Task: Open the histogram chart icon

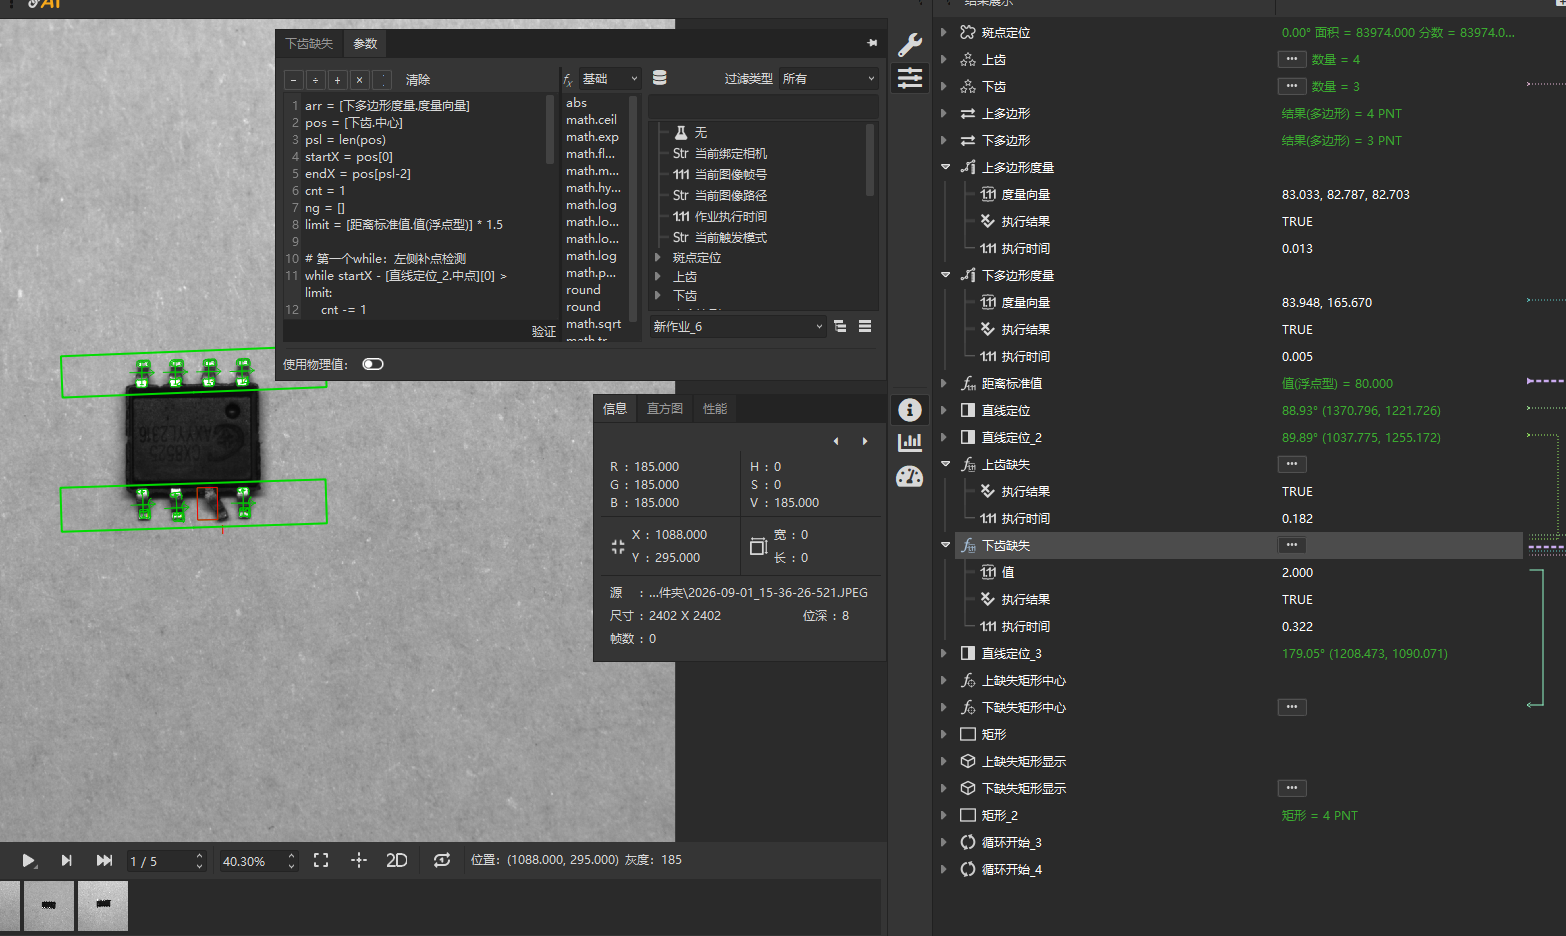Action: click(910, 443)
